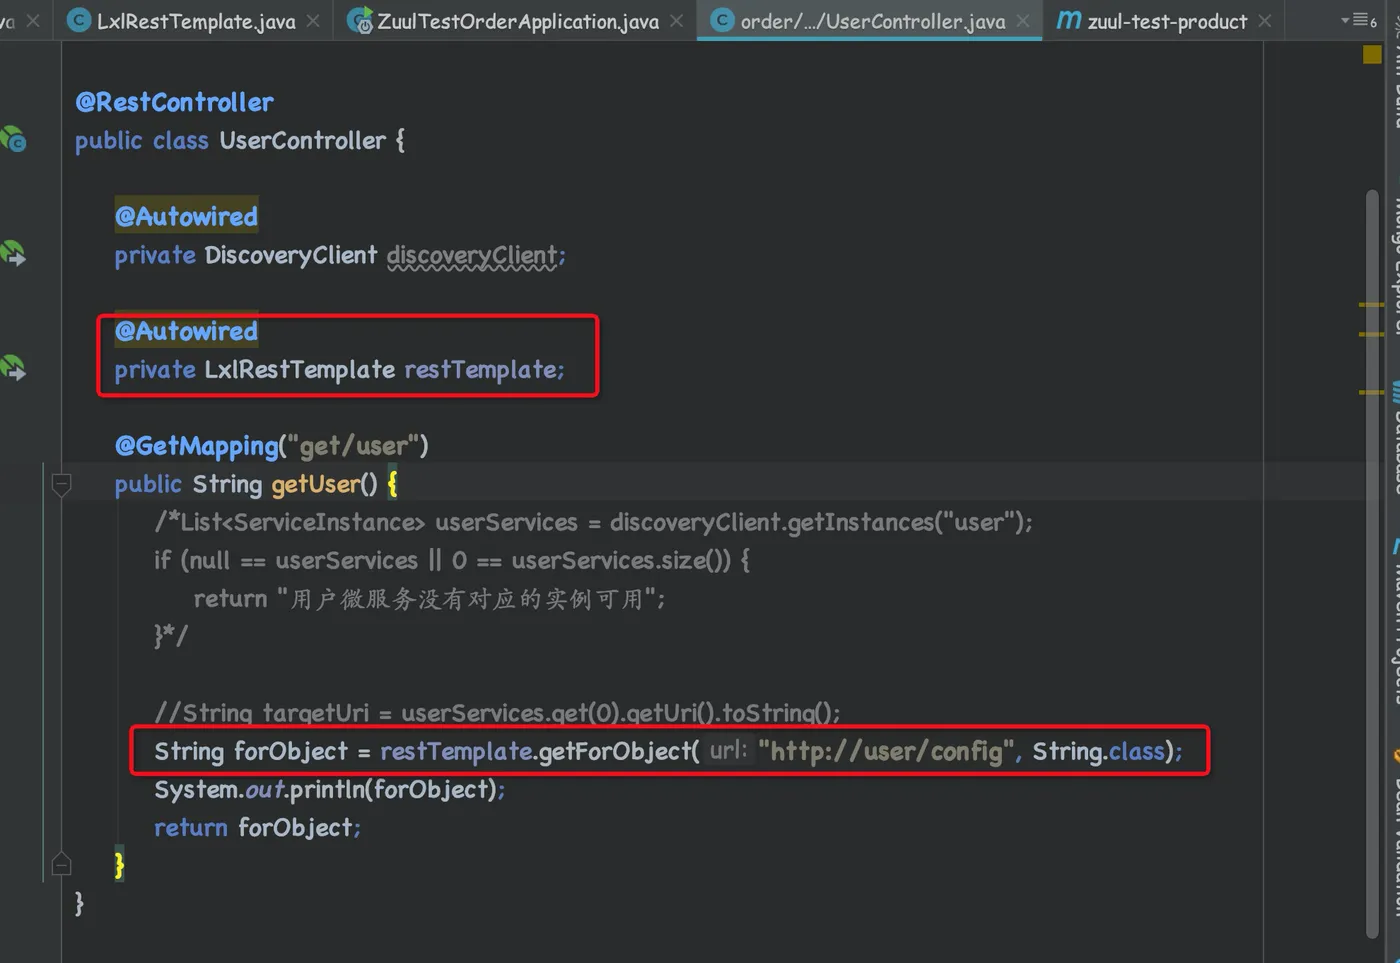Click the LxlRestTemplate type in field declaration
This screenshot has height=963, width=1400.
[300, 369]
